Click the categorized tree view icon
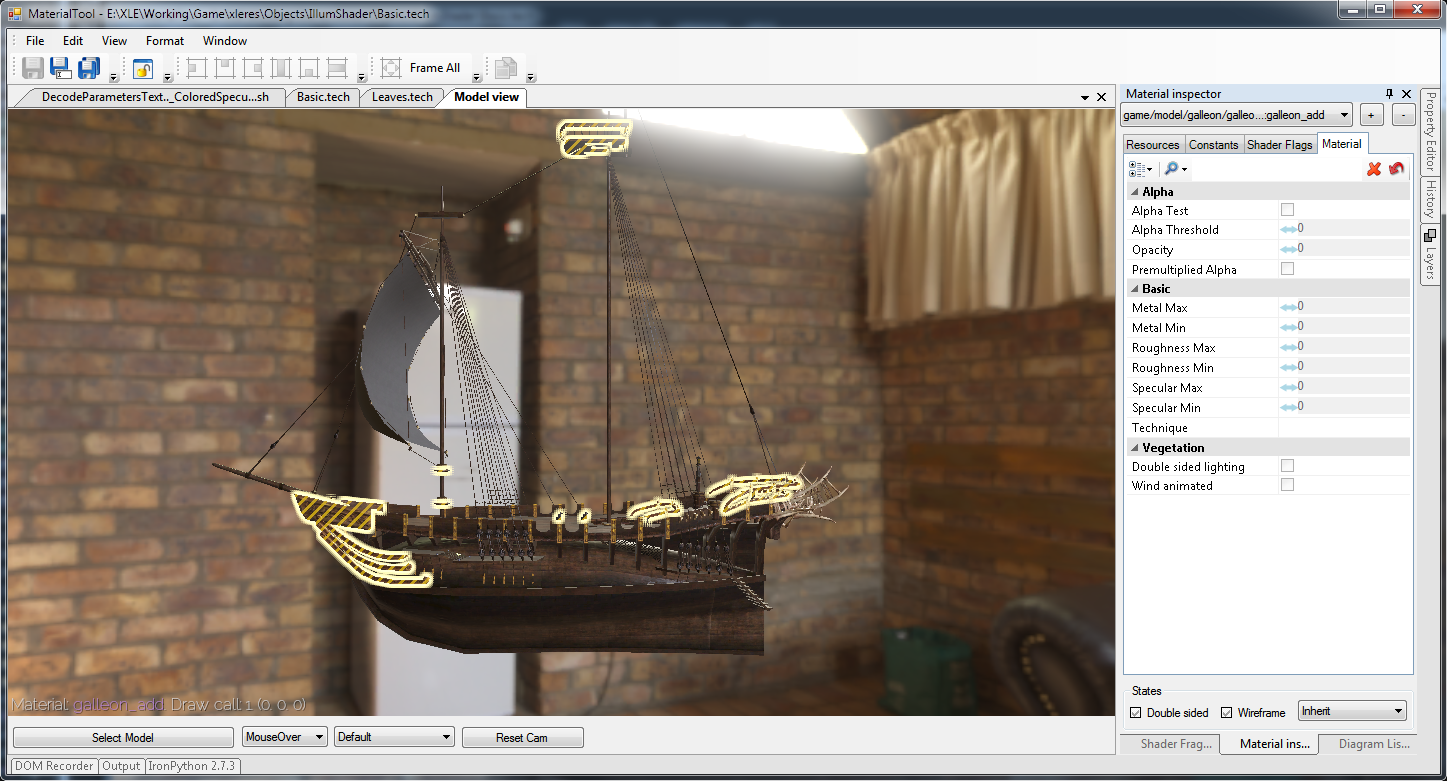This screenshot has width=1447, height=781. (x=1137, y=169)
